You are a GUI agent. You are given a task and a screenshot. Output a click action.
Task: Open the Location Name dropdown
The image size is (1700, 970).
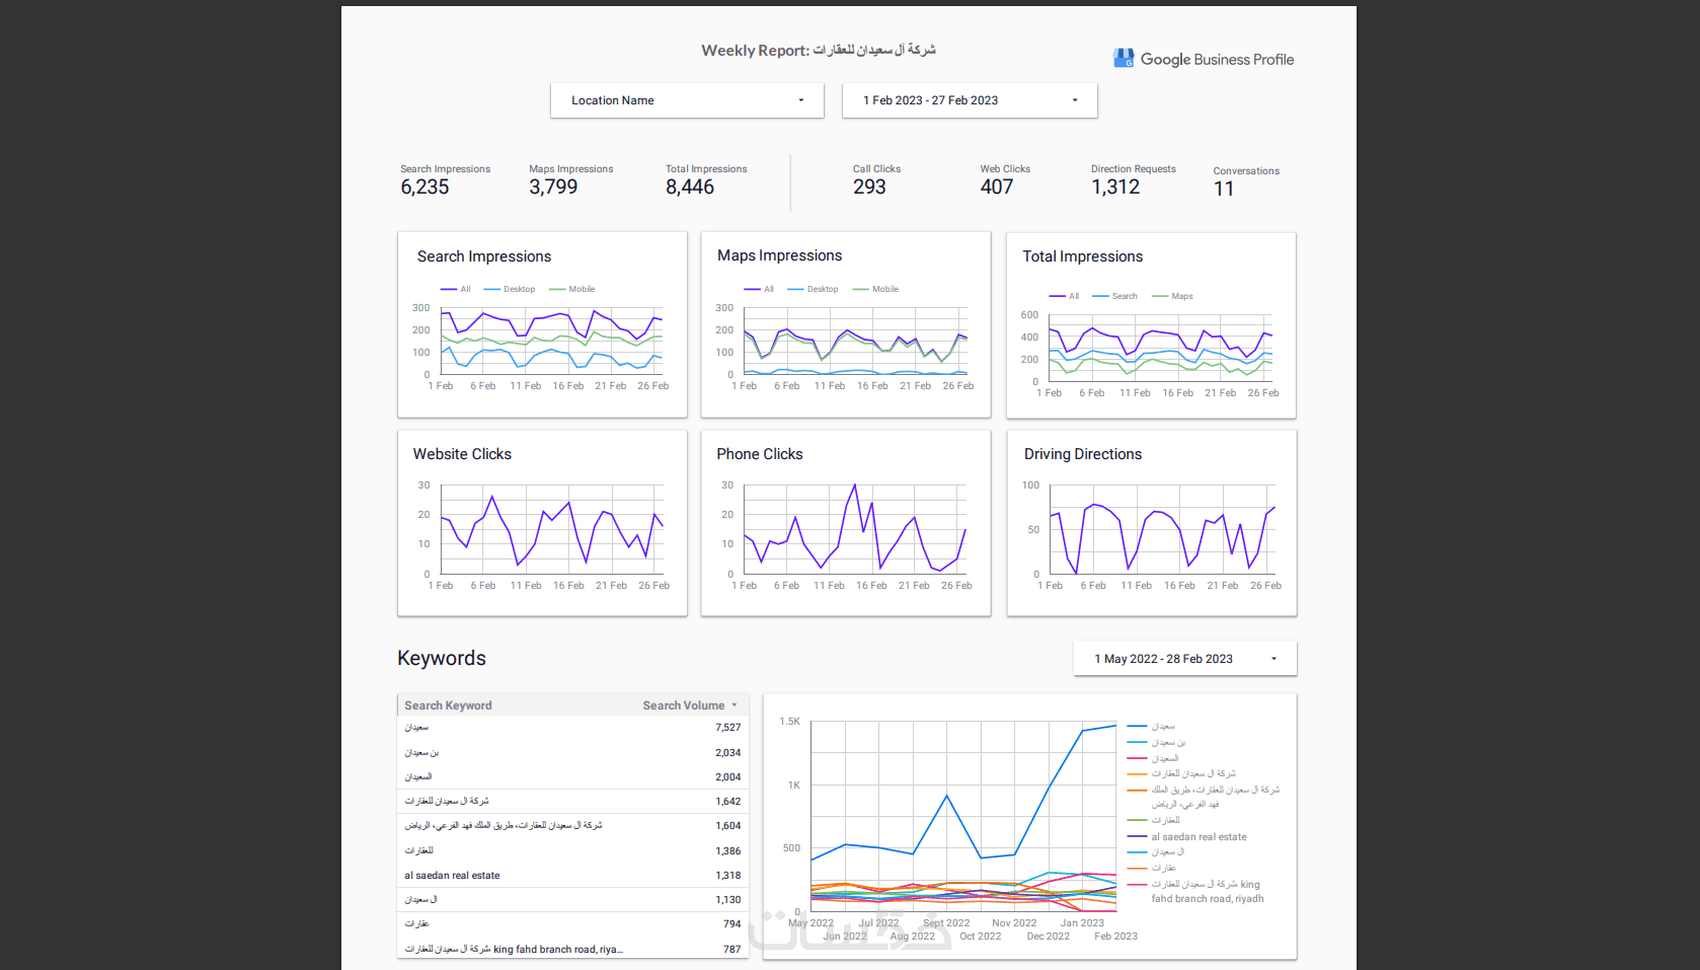(x=687, y=100)
